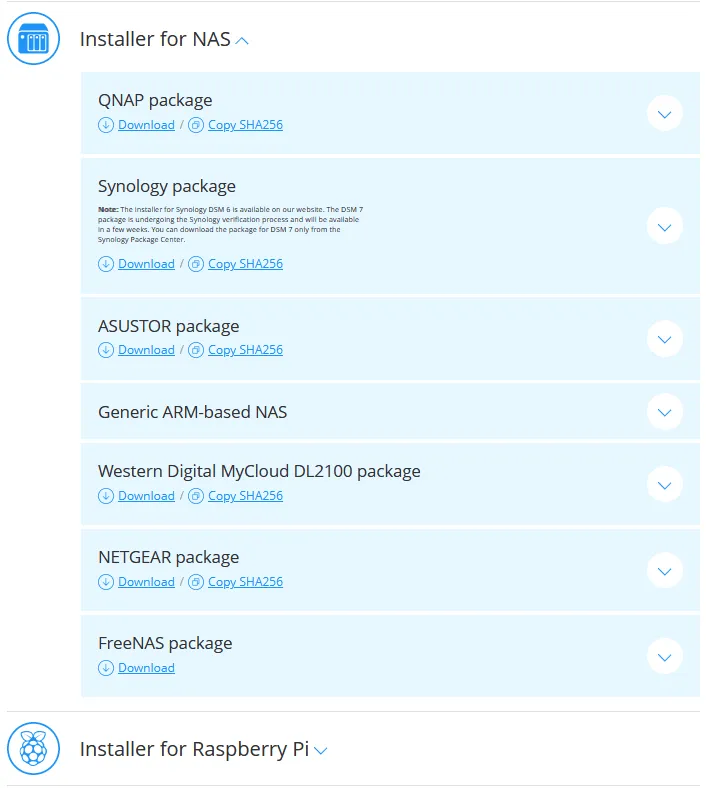The image size is (713, 793).
Task: Expand the NETGEAR package details chevron
Action: click(664, 570)
